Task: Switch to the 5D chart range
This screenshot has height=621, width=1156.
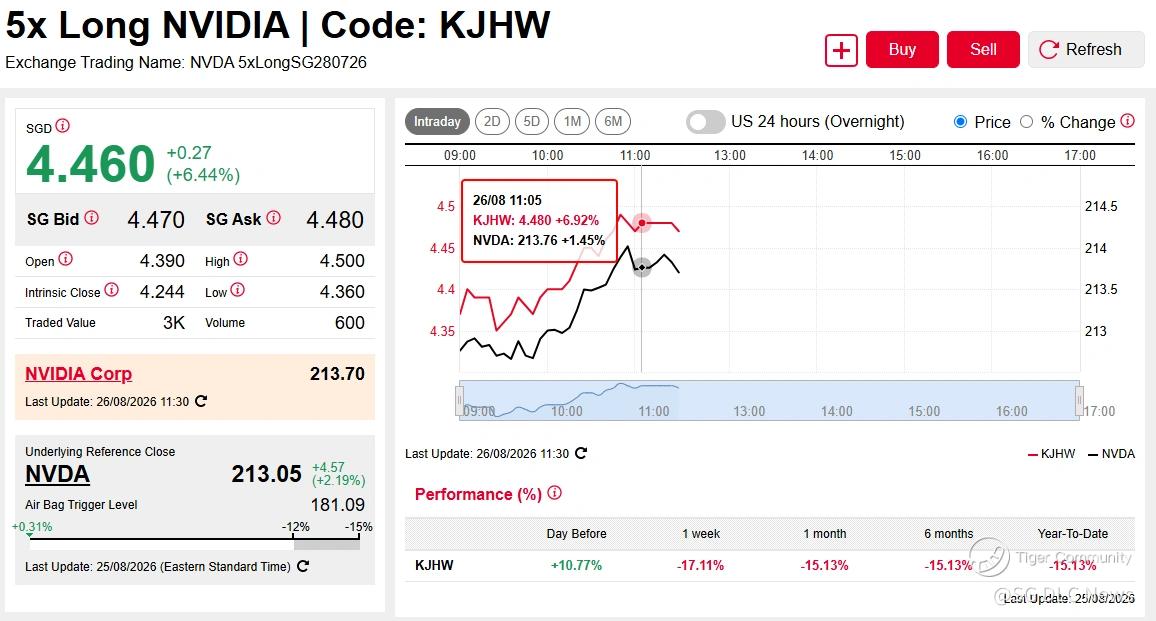Action: click(x=532, y=122)
